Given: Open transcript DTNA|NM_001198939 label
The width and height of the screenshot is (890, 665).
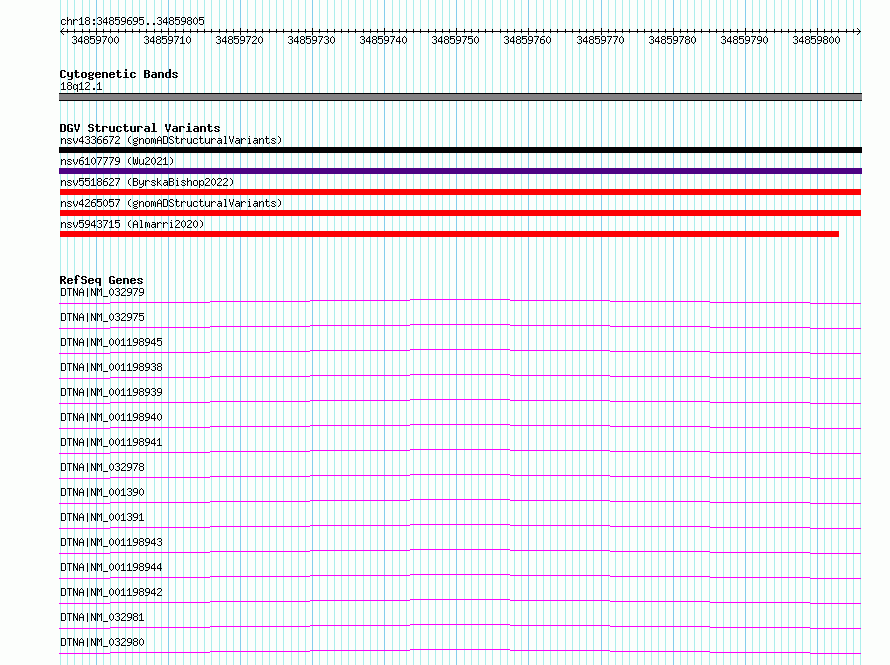Looking at the screenshot, I should pyautogui.click(x=111, y=392).
